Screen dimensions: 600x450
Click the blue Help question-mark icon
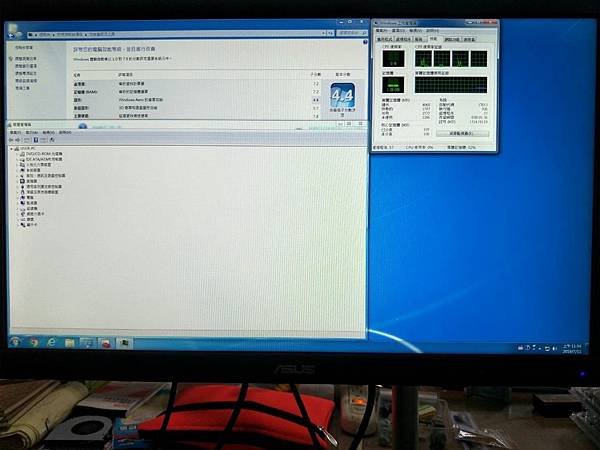click(365, 42)
